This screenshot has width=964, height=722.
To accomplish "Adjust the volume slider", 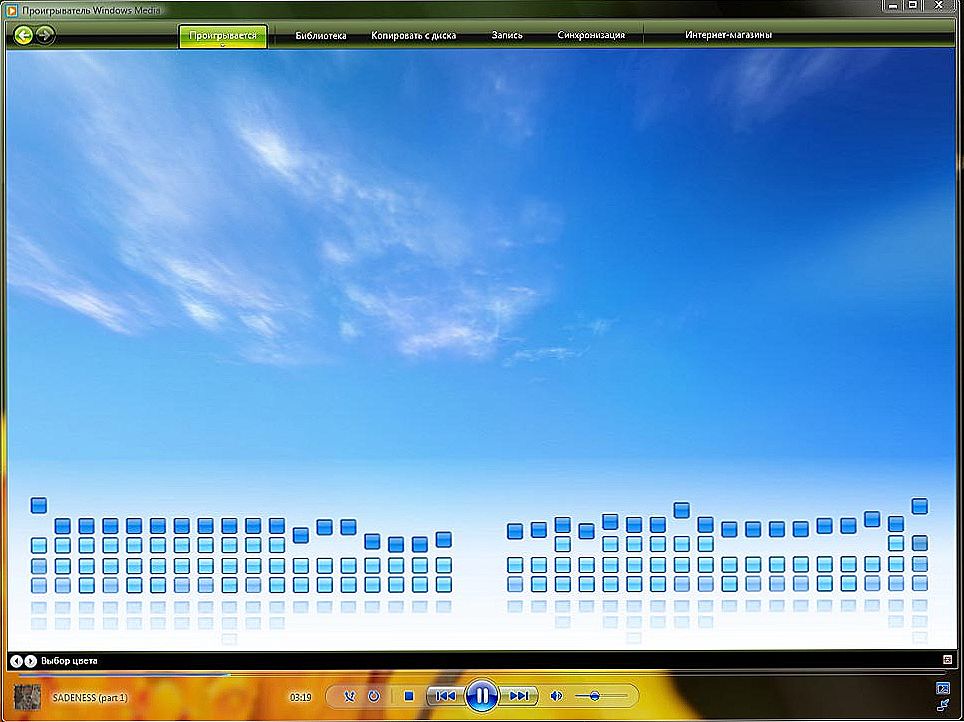I will click(x=596, y=696).
